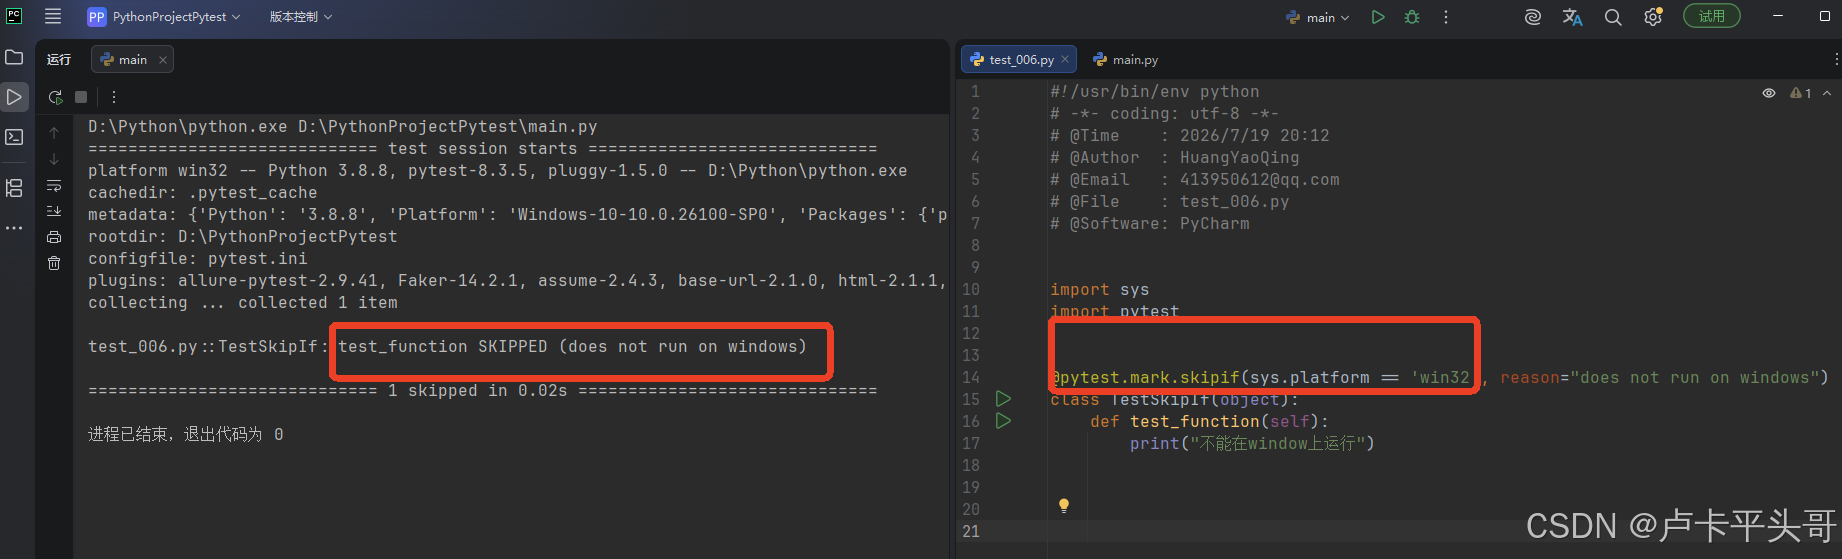Click 'collecting ... collected 1 item' line
The width and height of the screenshot is (1842, 559).
[243, 303]
